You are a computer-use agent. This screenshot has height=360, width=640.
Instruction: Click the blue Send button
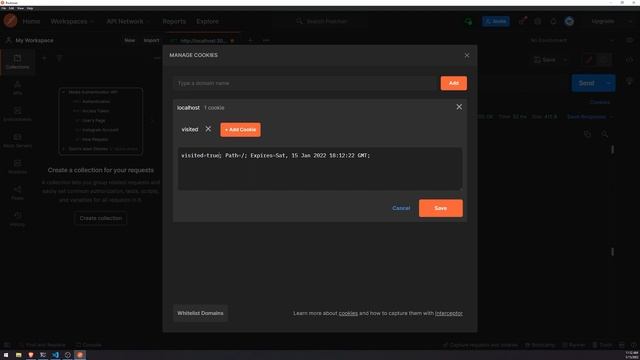586,83
